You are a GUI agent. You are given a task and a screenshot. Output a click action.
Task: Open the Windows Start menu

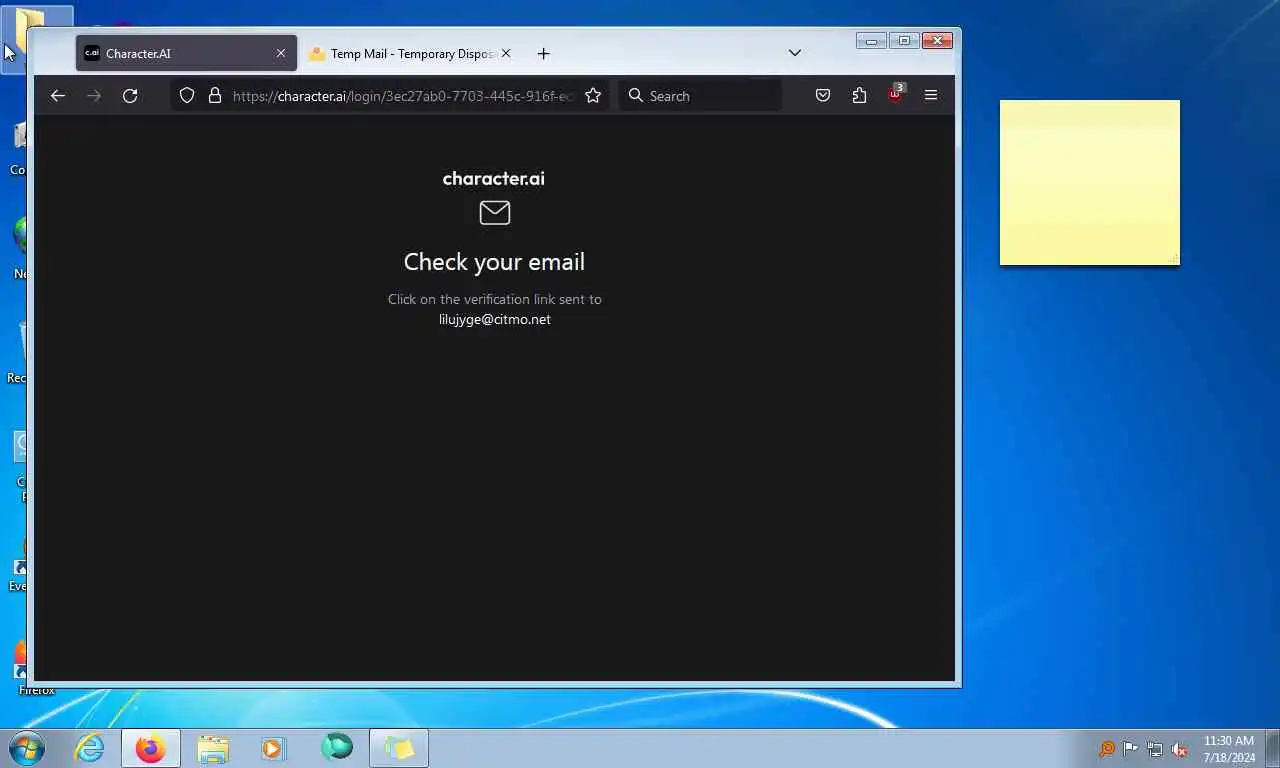coord(26,748)
